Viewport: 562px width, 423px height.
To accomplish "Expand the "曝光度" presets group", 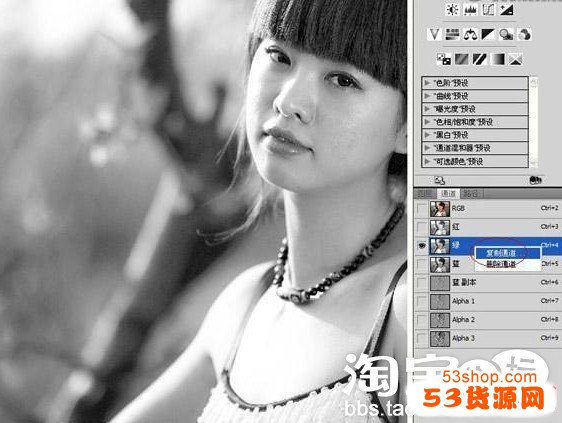I will pos(427,109).
